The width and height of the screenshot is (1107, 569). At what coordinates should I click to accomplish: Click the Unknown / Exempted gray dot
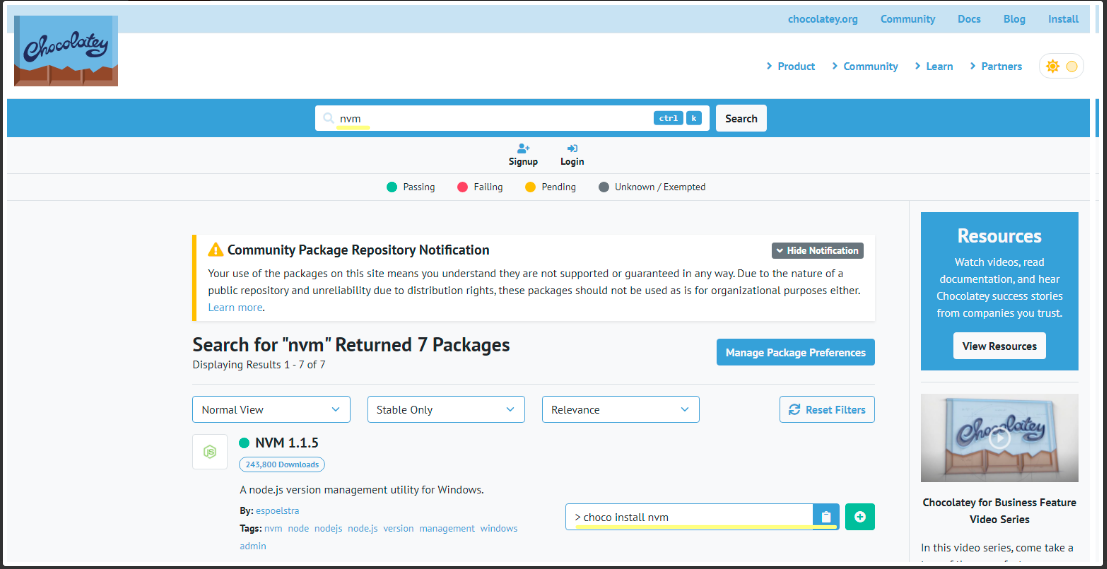604,187
